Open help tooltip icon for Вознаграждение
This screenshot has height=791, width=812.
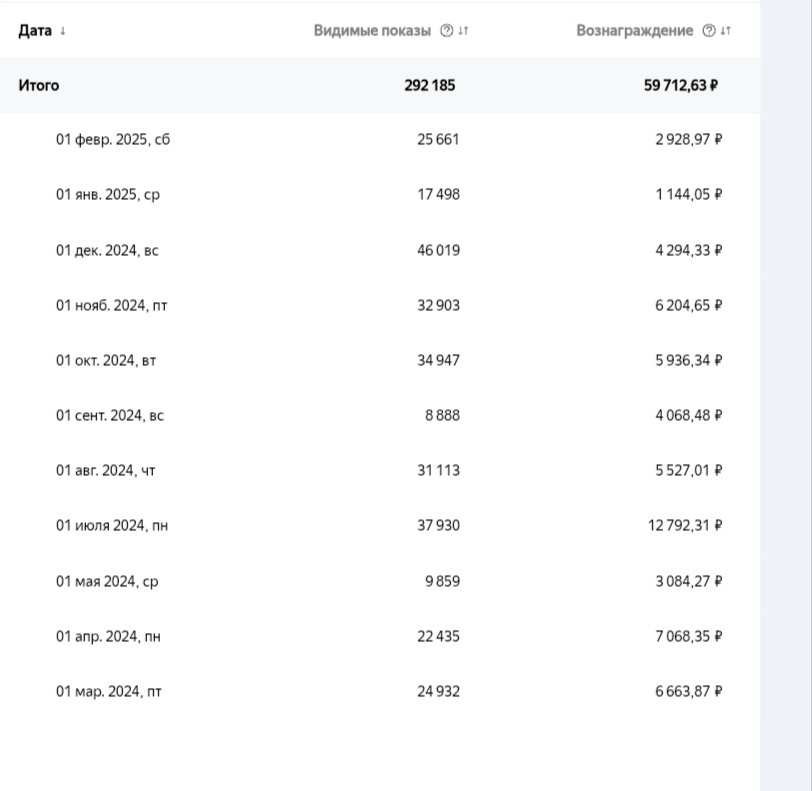pyautogui.click(x=709, y=31)
